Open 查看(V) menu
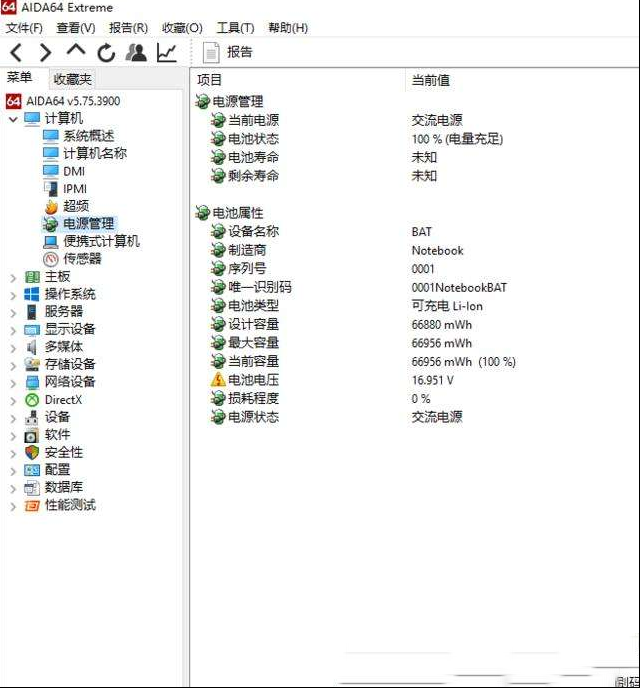The height and width of the screenshot is (688, 640). (76, 28)
